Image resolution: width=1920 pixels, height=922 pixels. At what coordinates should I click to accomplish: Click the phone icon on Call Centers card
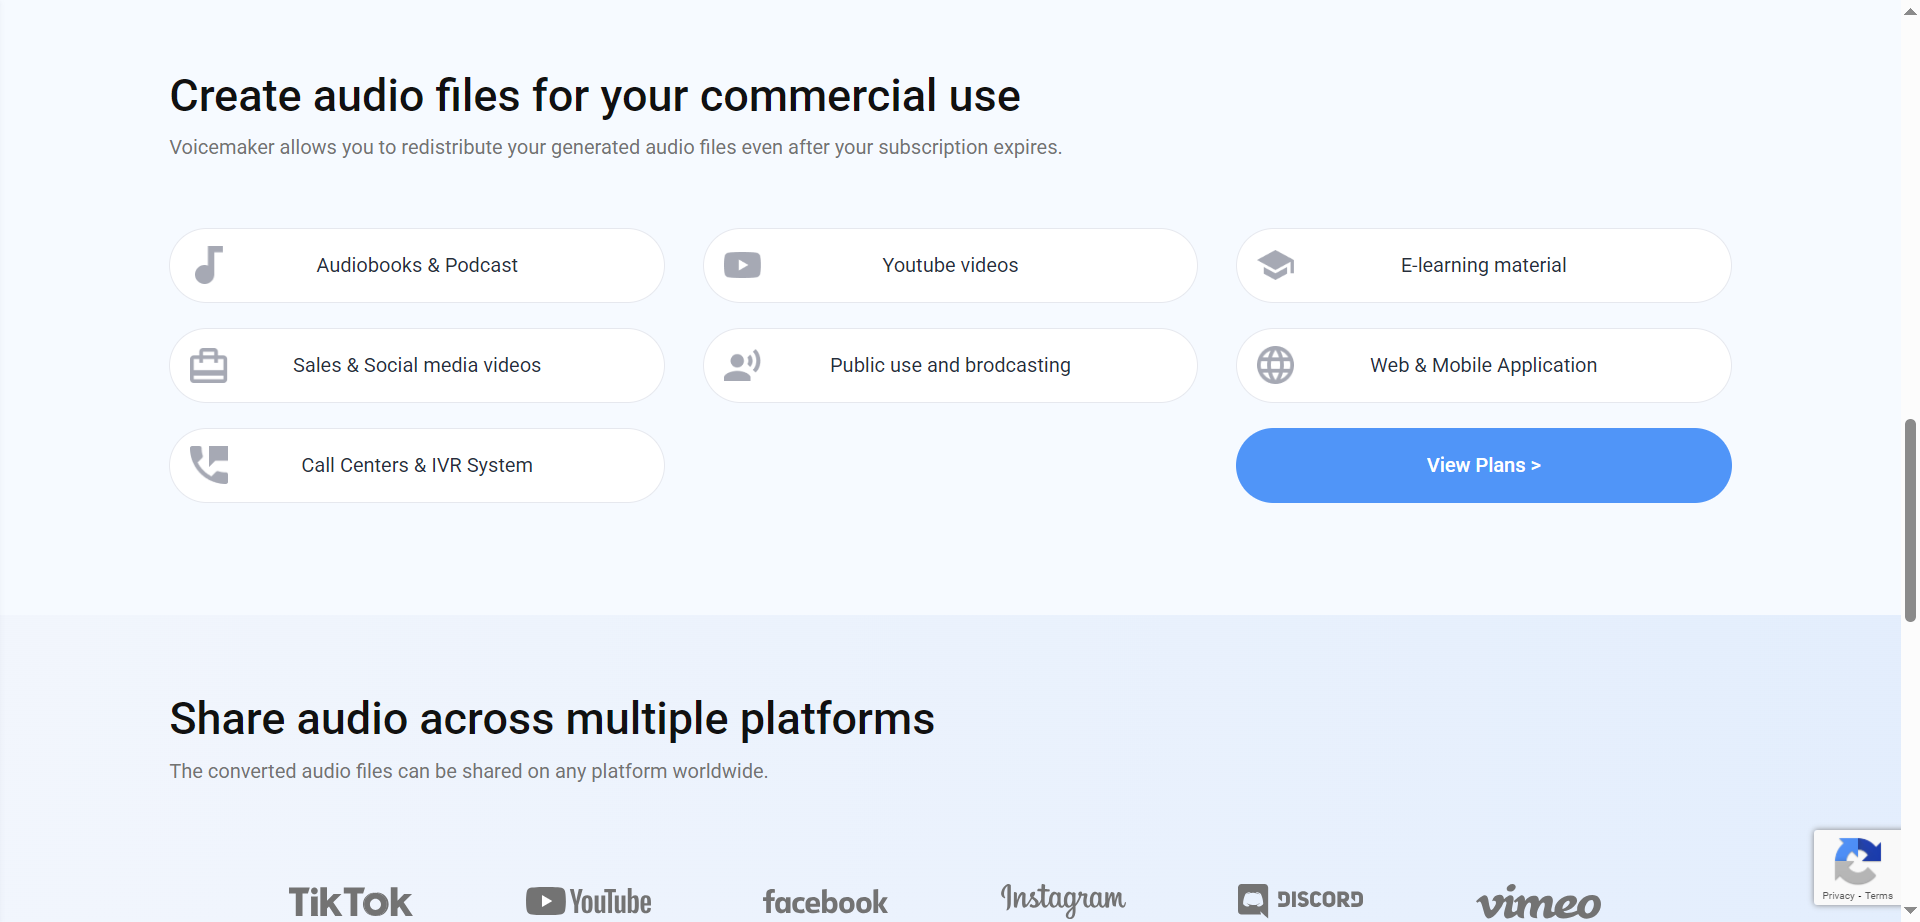pyautogui.click(x=208, y=464)
